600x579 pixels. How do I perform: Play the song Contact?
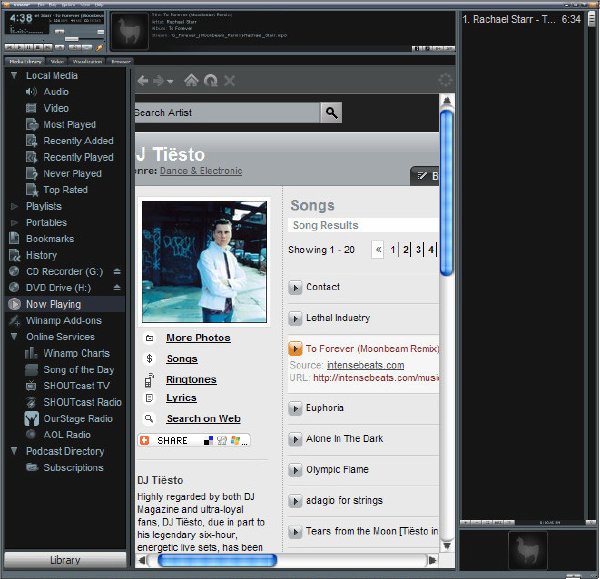coord(295,287)
